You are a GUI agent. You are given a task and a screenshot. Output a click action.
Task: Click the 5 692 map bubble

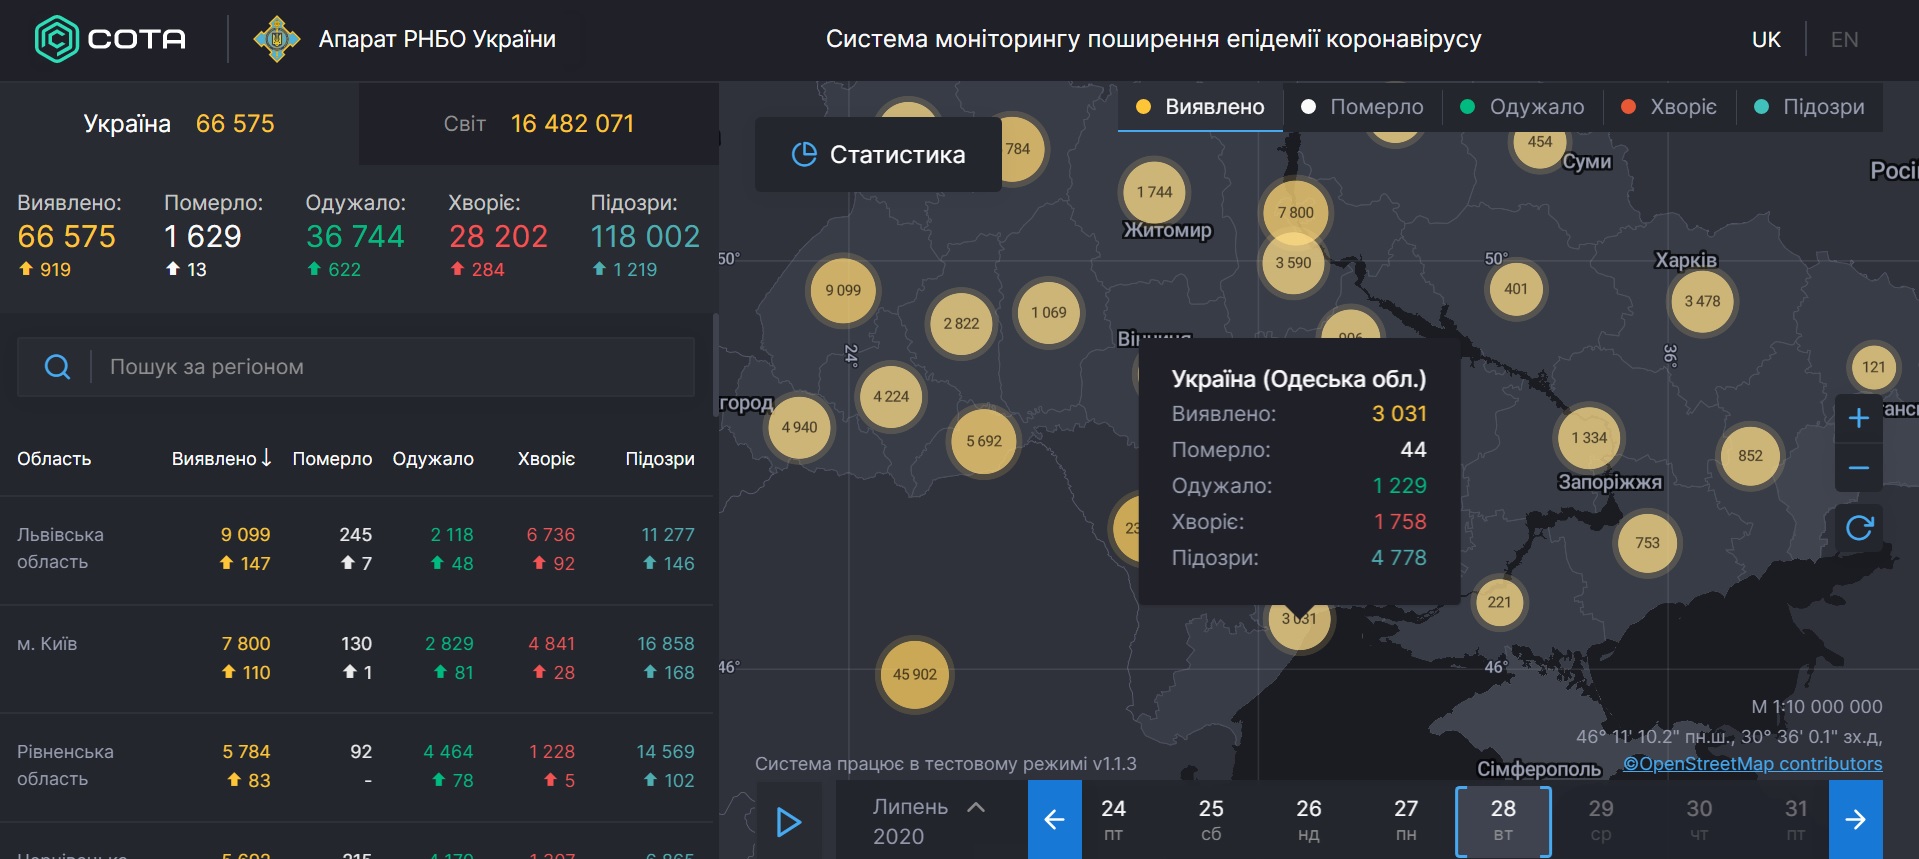click(983, 442)
